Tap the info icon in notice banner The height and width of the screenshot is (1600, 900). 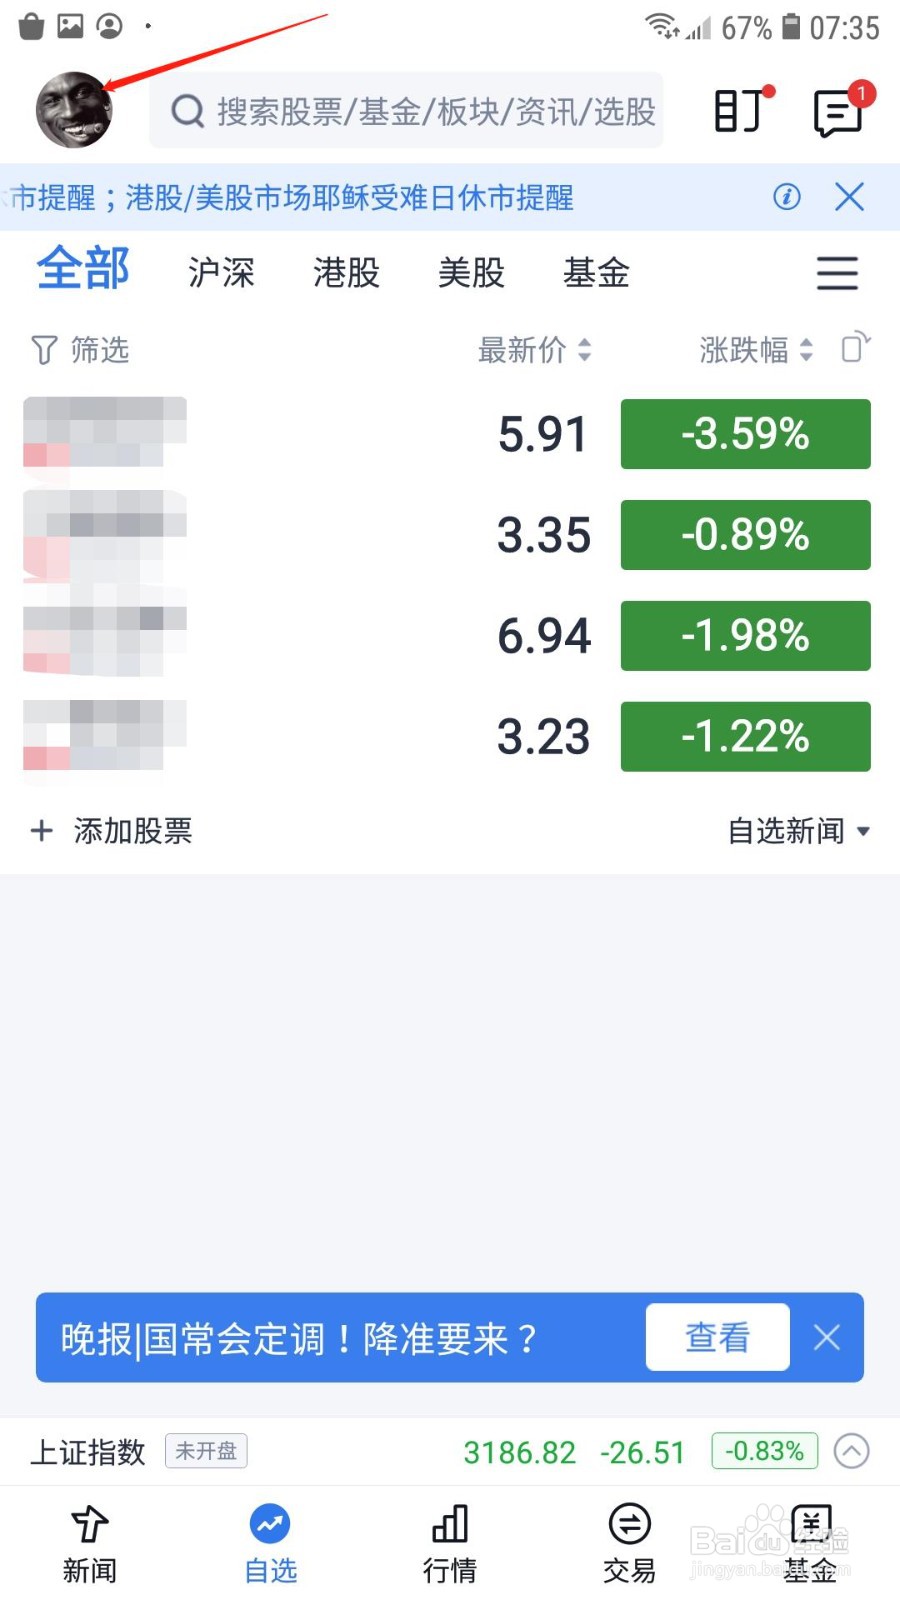[x=787, y=197]
